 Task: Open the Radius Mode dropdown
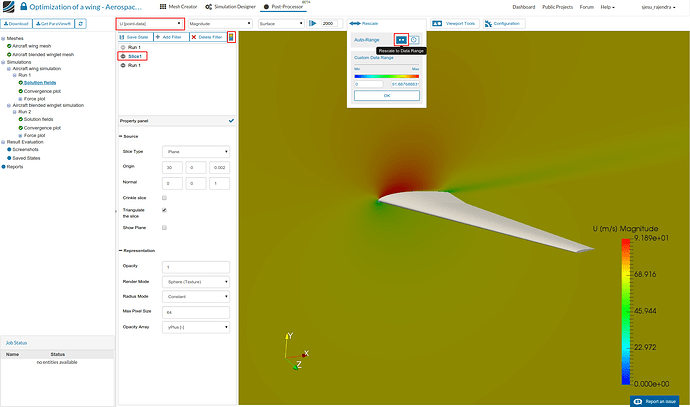point(196,297)
